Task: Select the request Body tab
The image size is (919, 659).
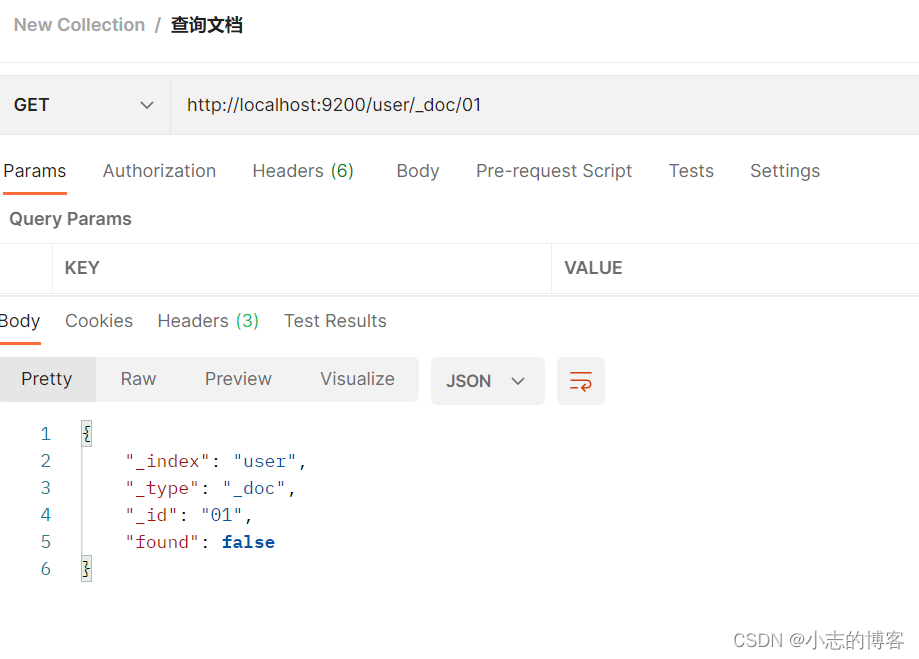Action: point(417,171)
